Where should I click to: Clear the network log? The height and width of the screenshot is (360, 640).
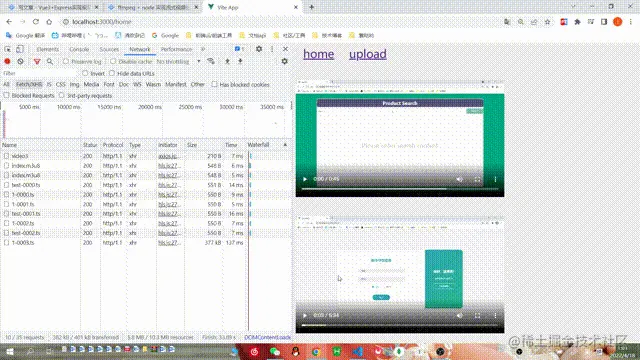tap(20, 62)
